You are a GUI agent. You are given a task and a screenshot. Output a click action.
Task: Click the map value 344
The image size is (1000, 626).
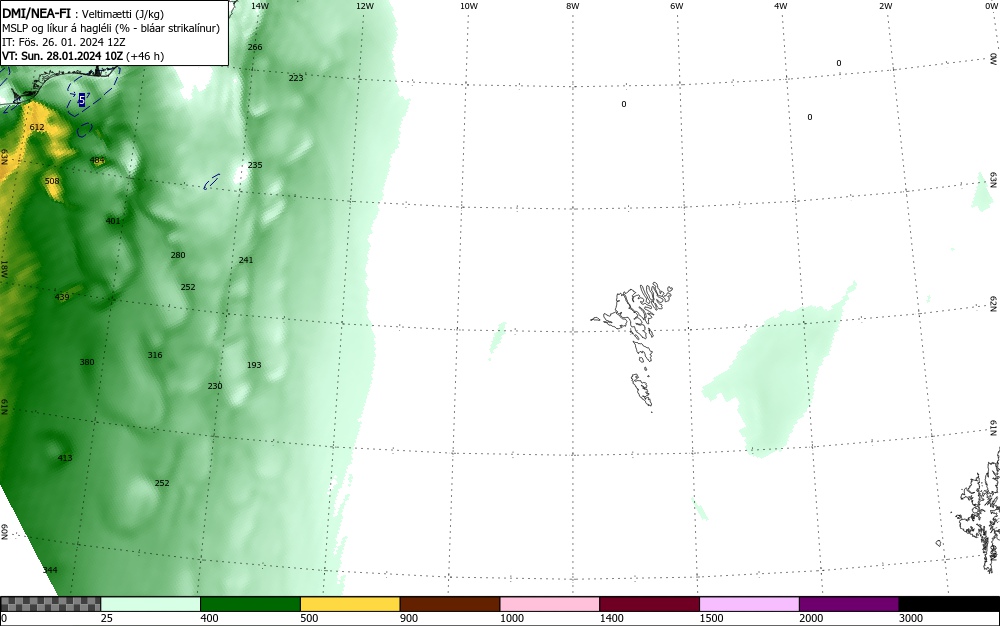click(x=50, y=570)
